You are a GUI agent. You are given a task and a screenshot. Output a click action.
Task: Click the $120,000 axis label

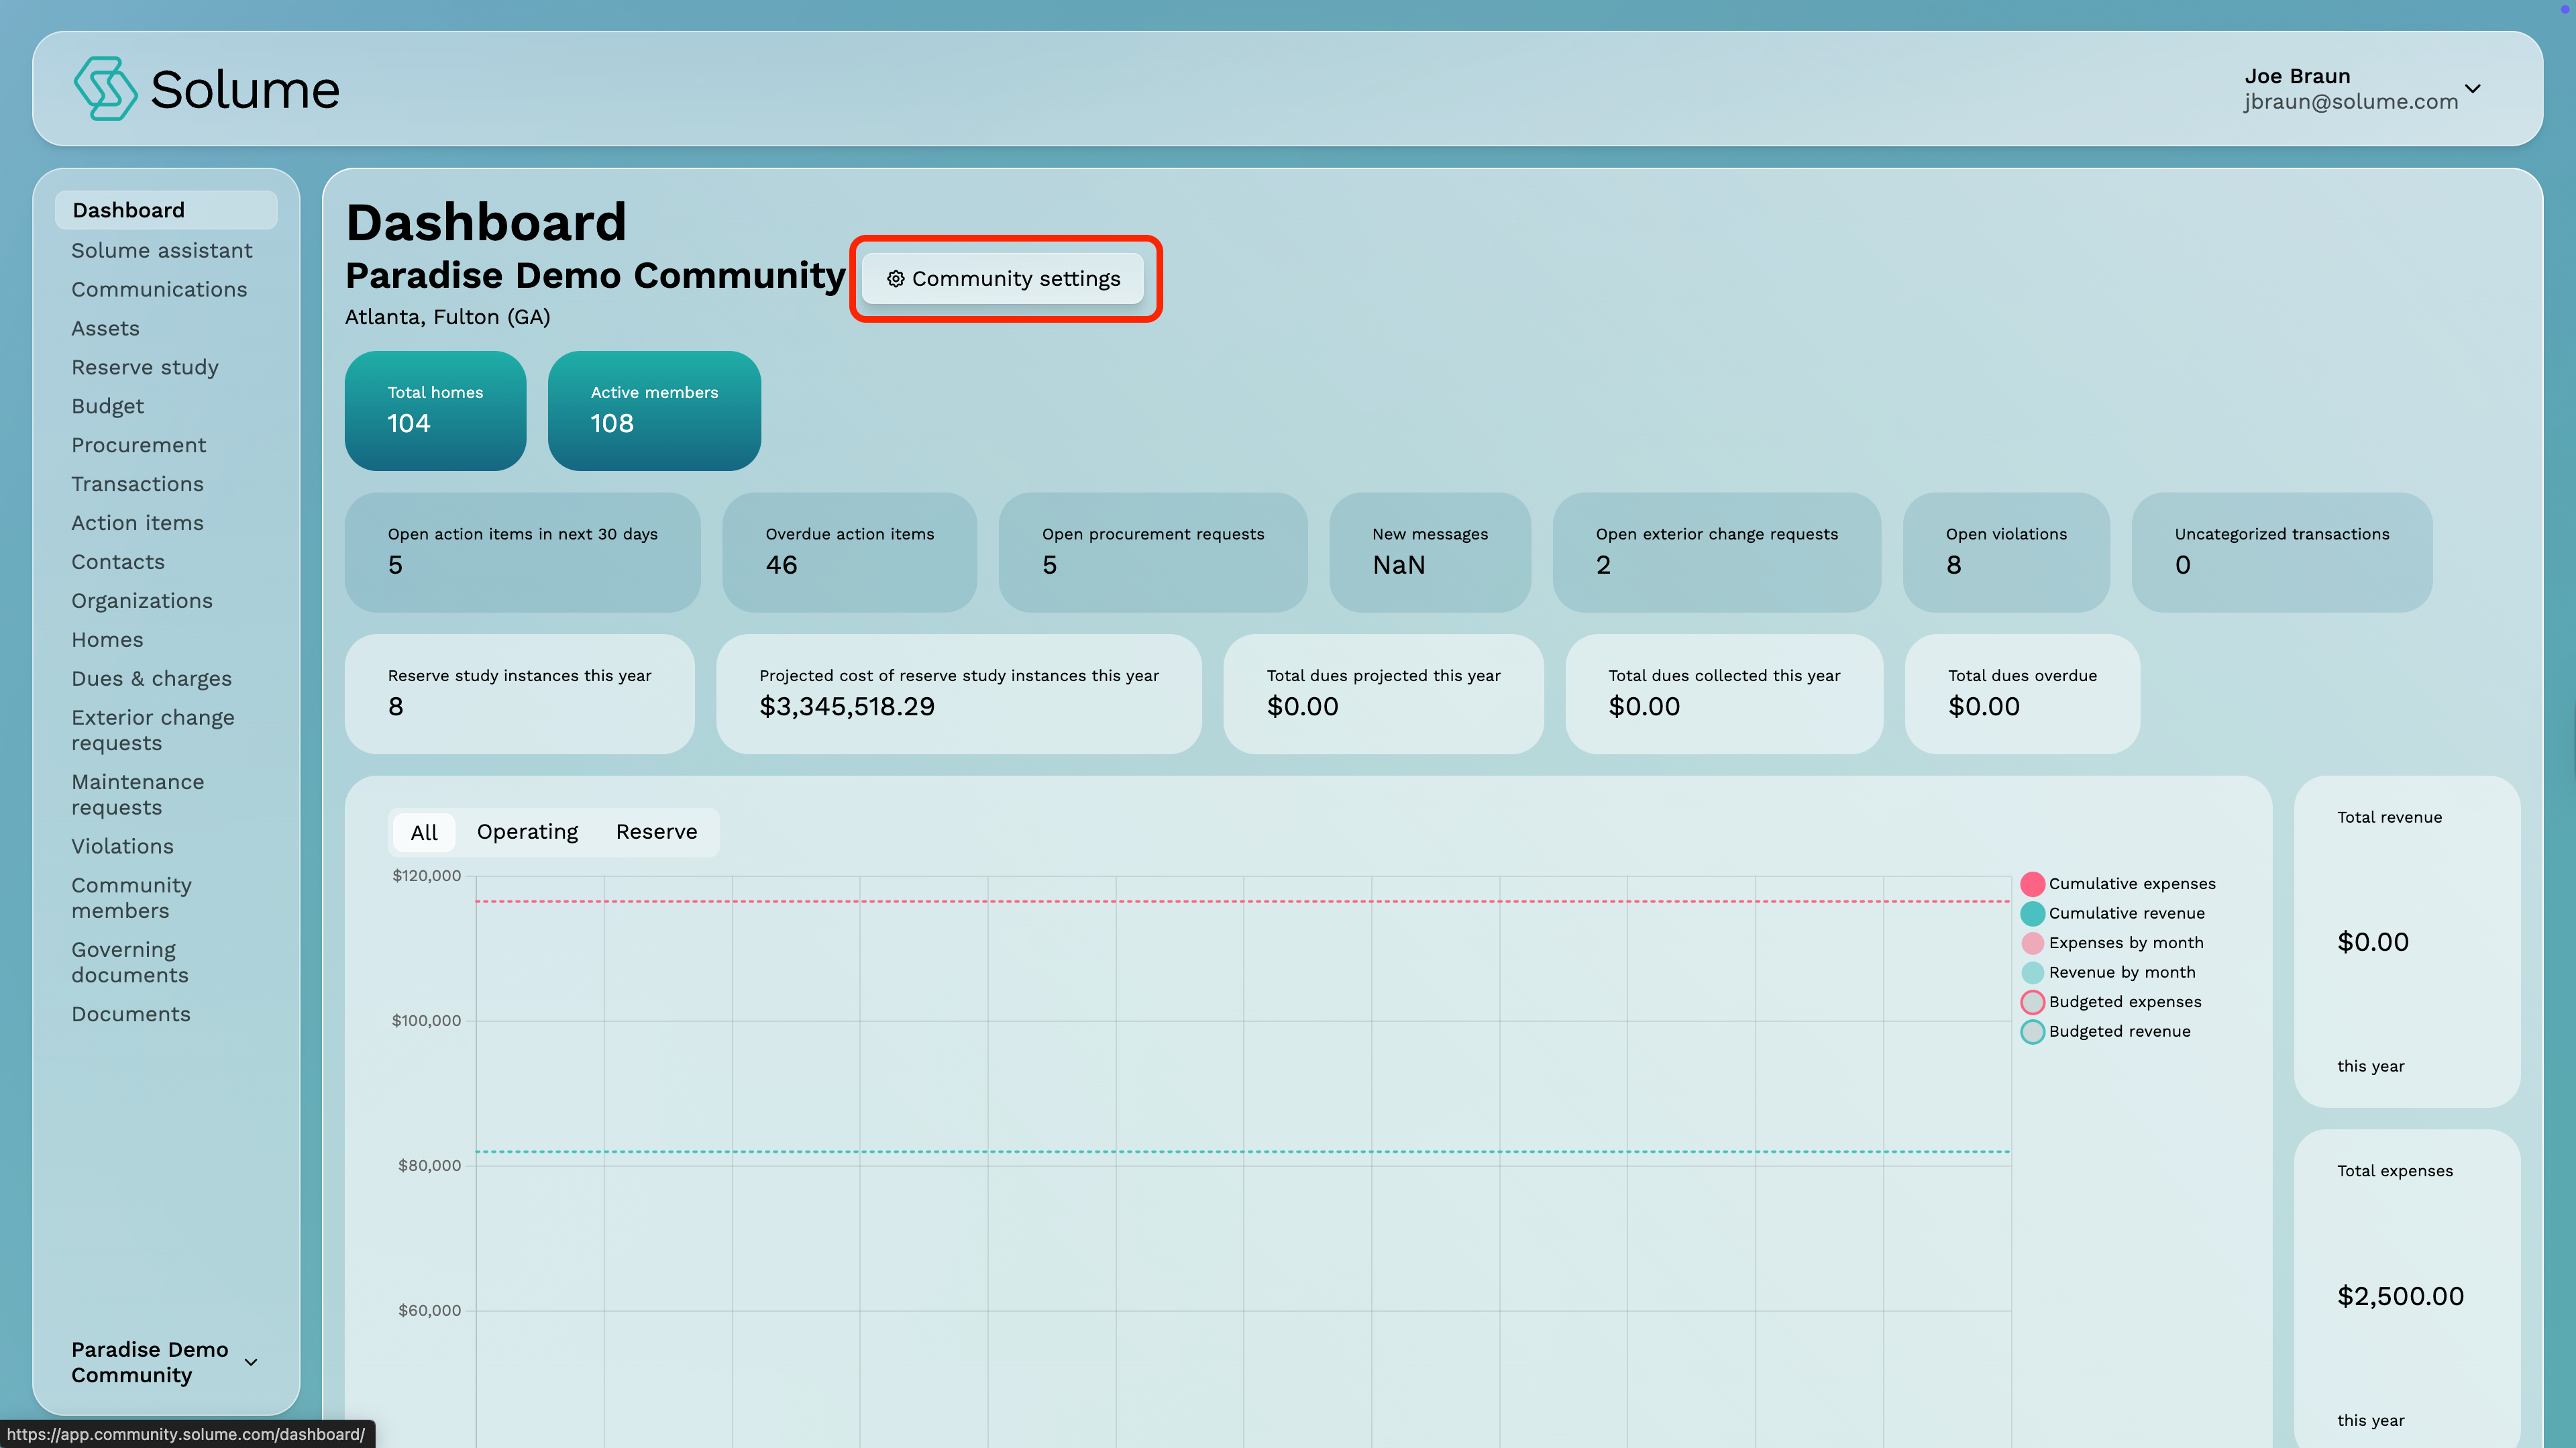(x=427, y=876)
